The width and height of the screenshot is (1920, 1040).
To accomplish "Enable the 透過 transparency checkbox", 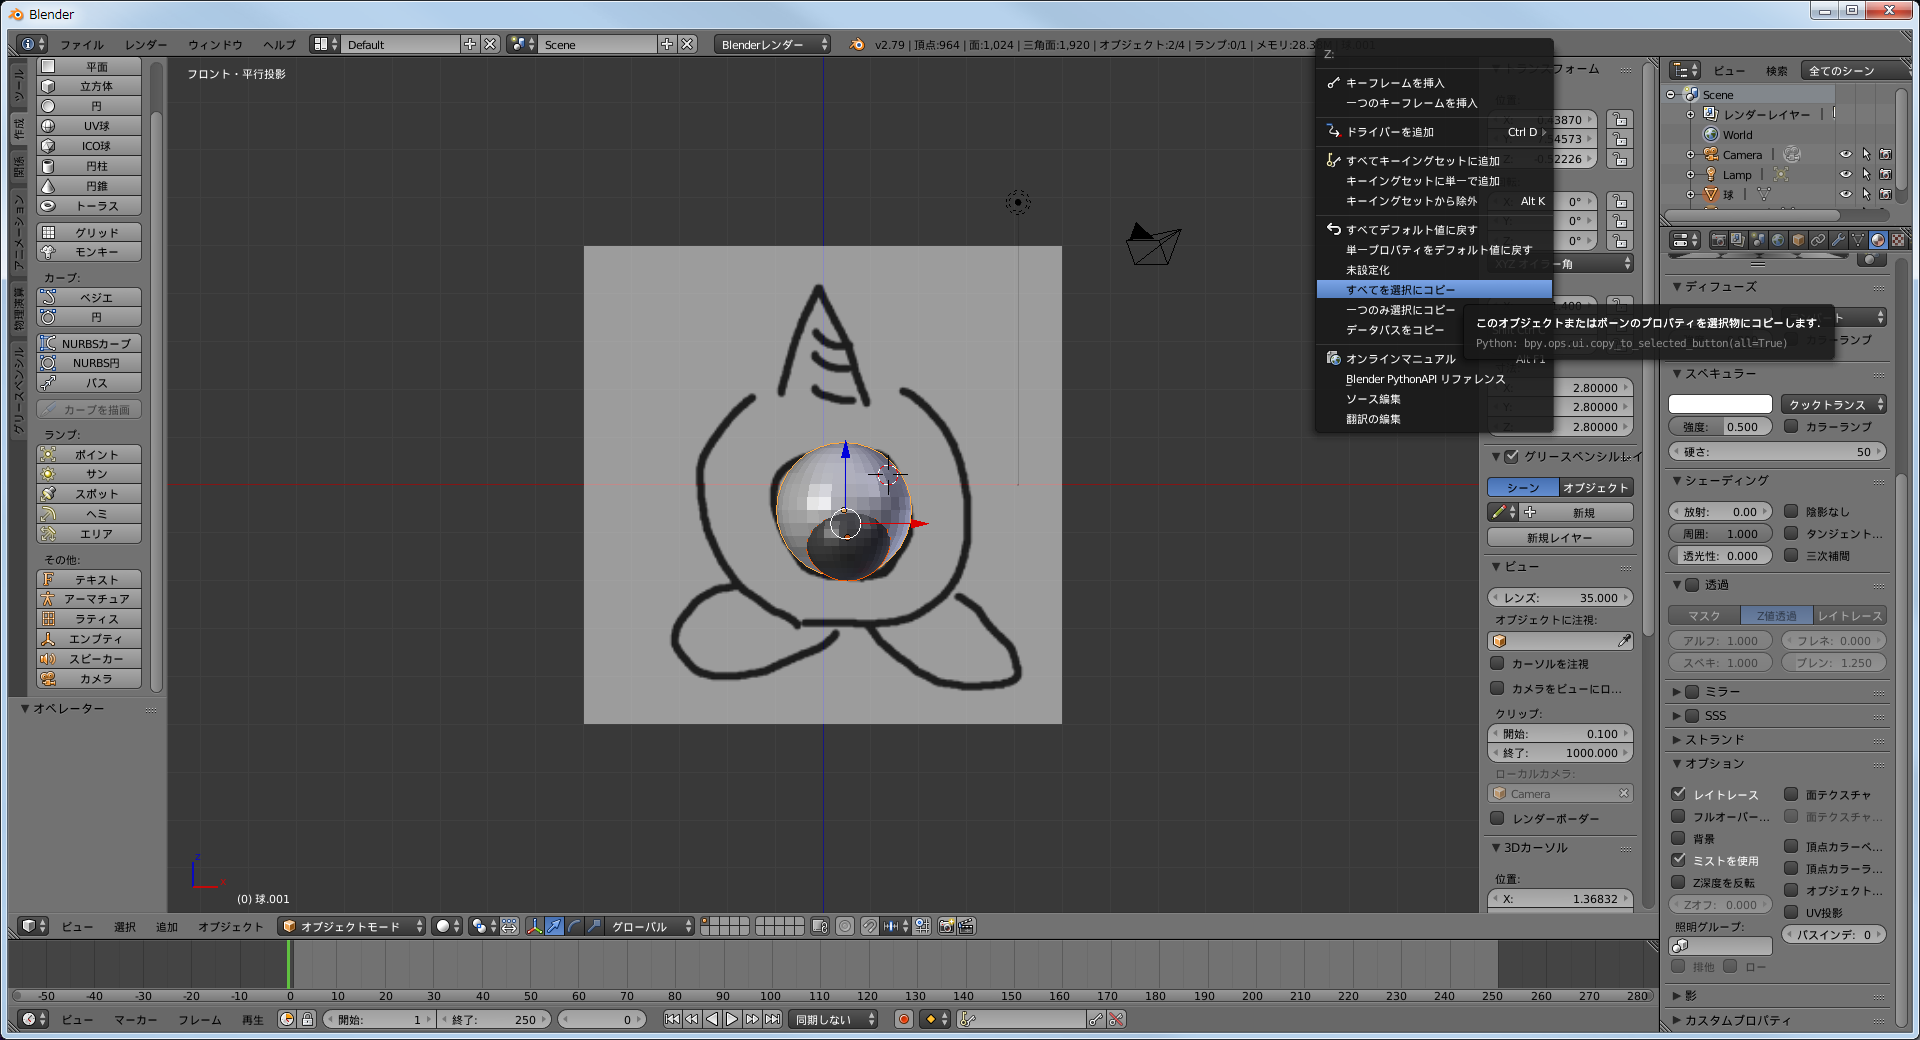I will coord(1692,585).
